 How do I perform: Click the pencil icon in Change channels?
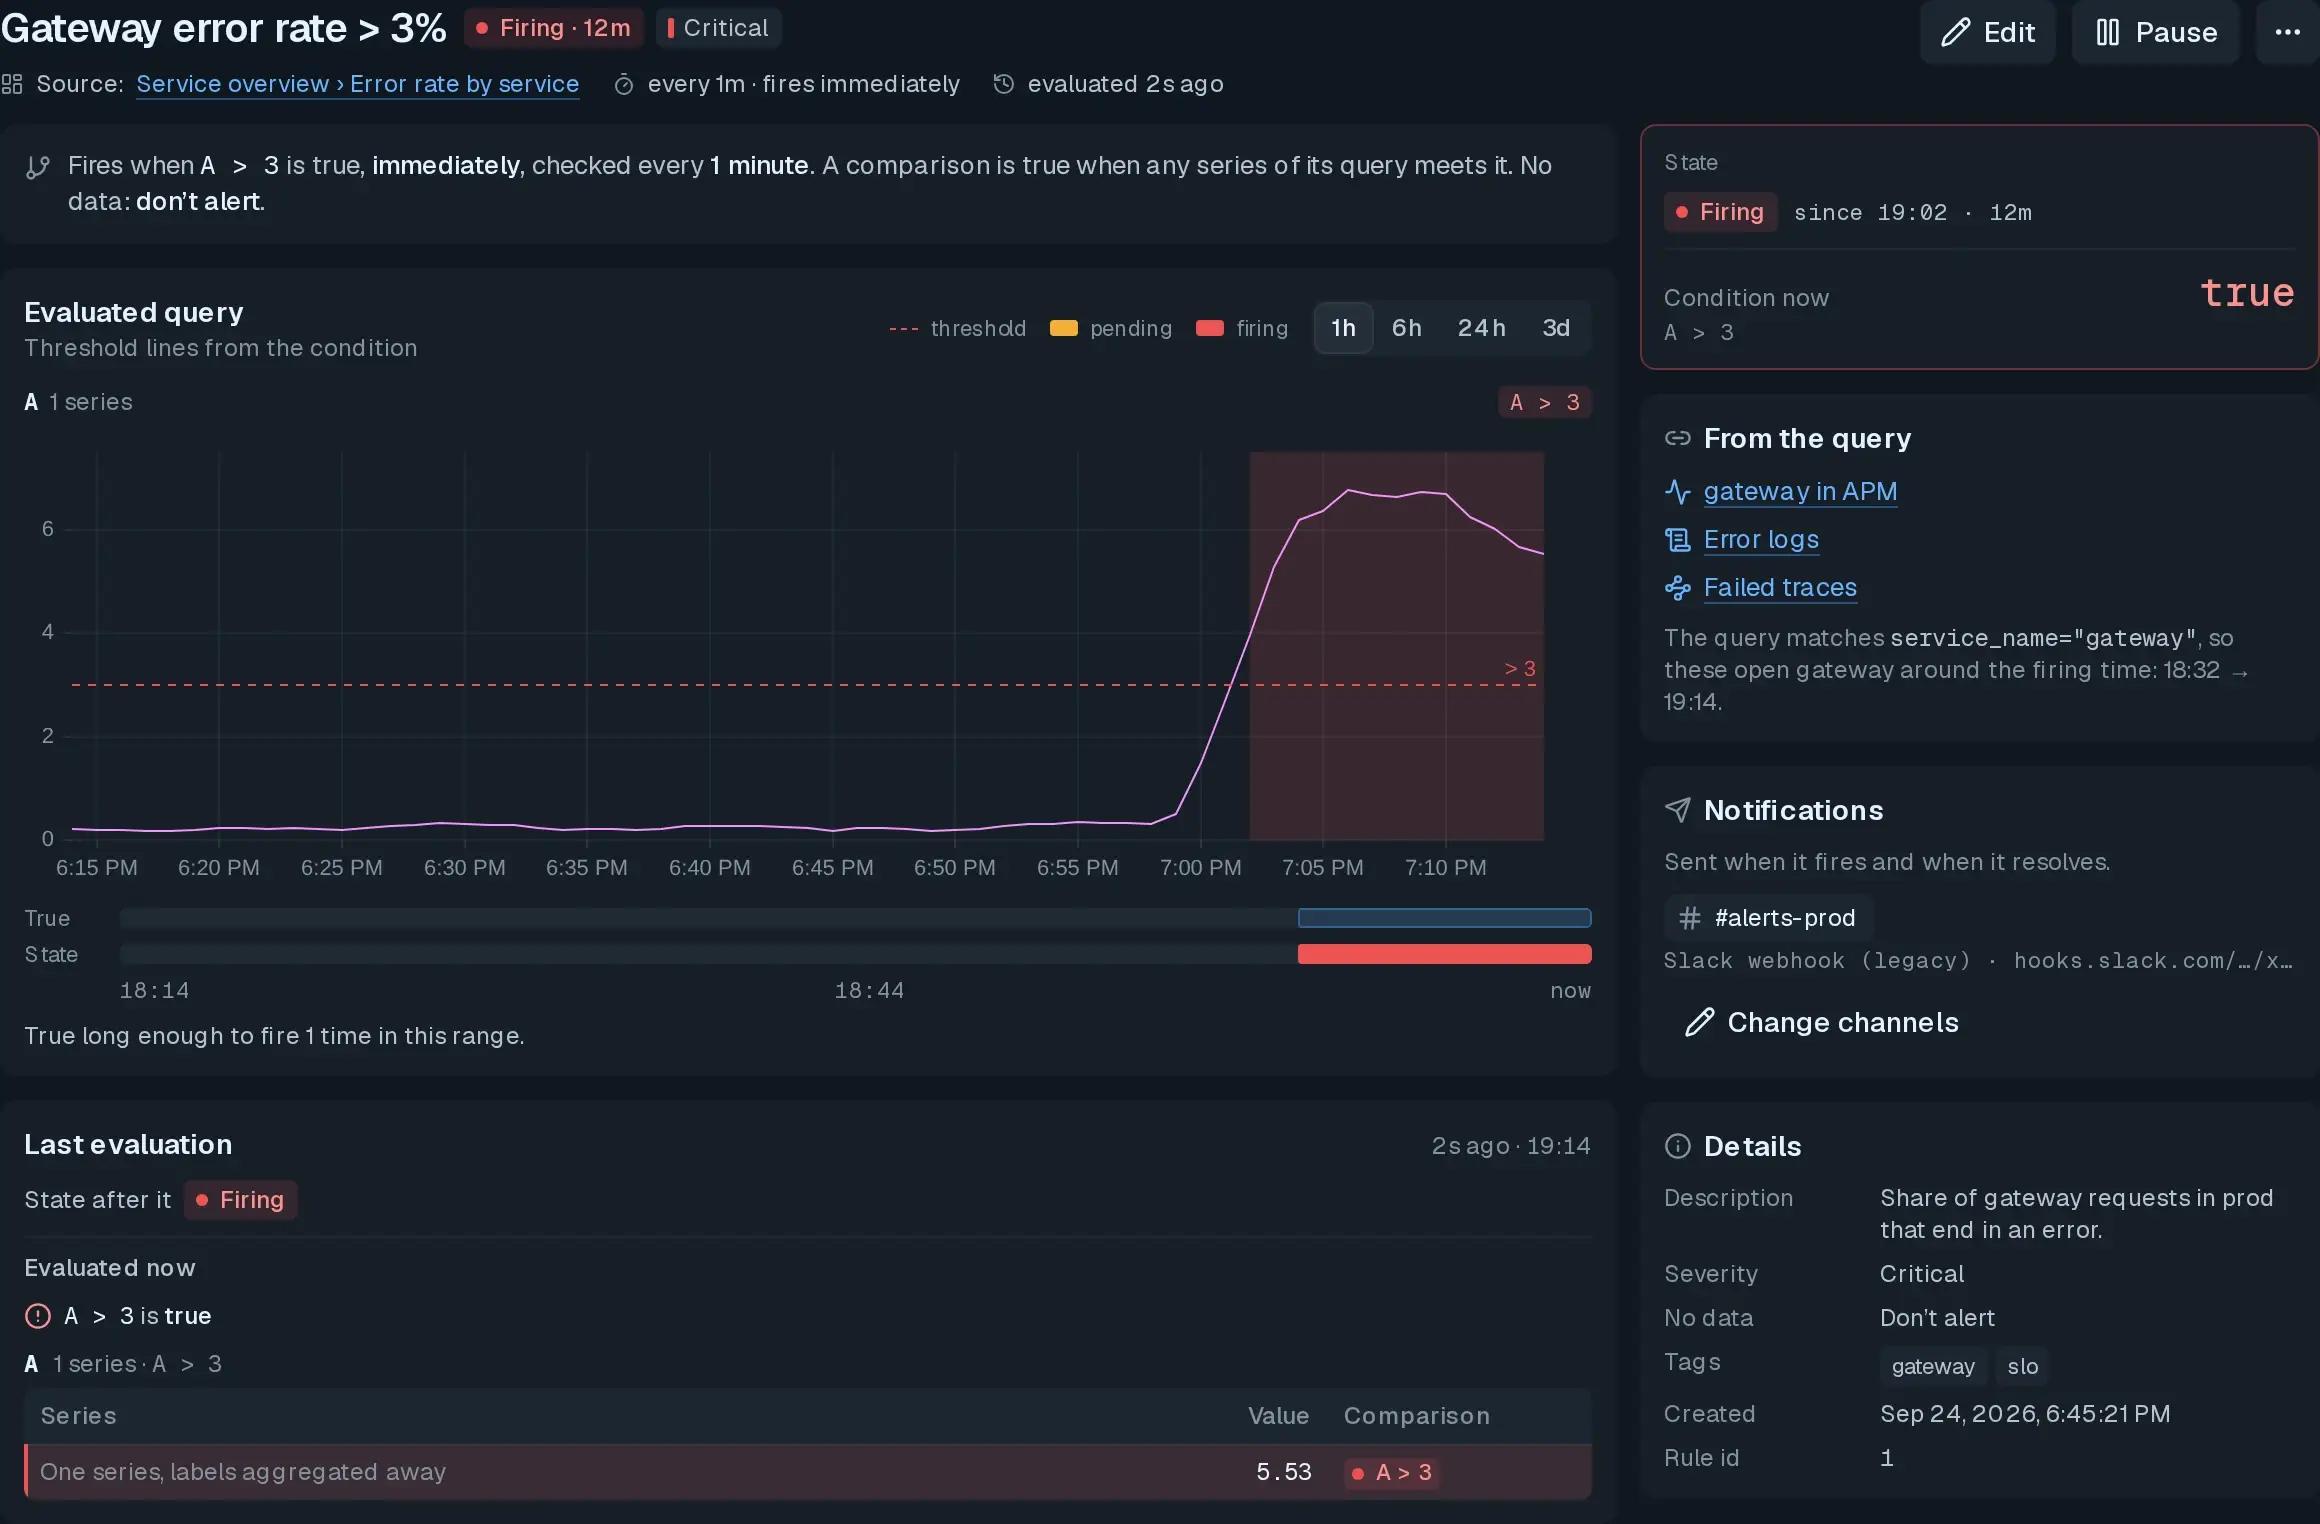click(1699, 1022)
